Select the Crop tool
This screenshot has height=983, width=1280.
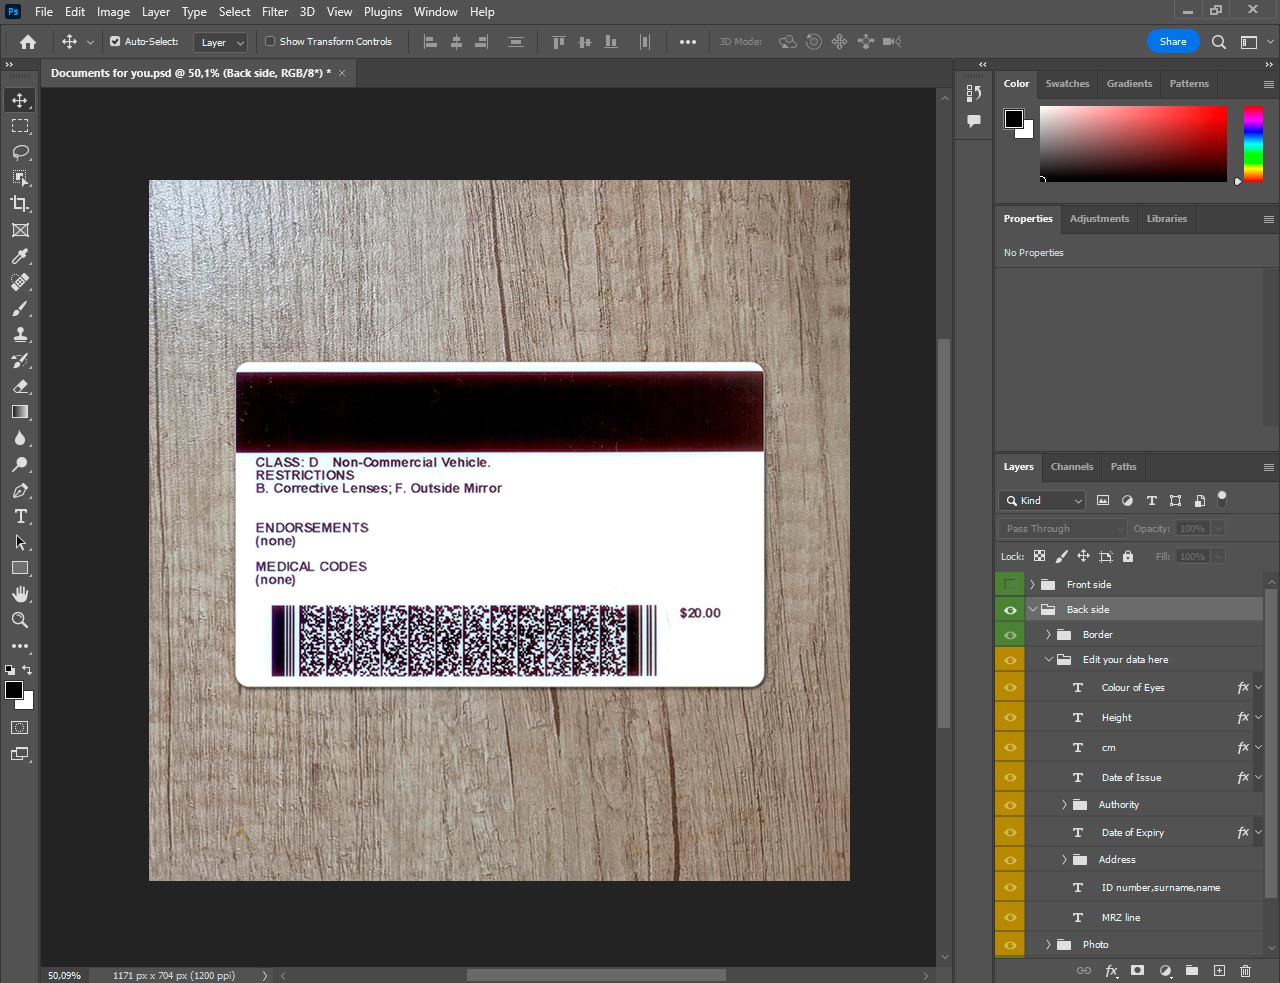coord(20,204)
